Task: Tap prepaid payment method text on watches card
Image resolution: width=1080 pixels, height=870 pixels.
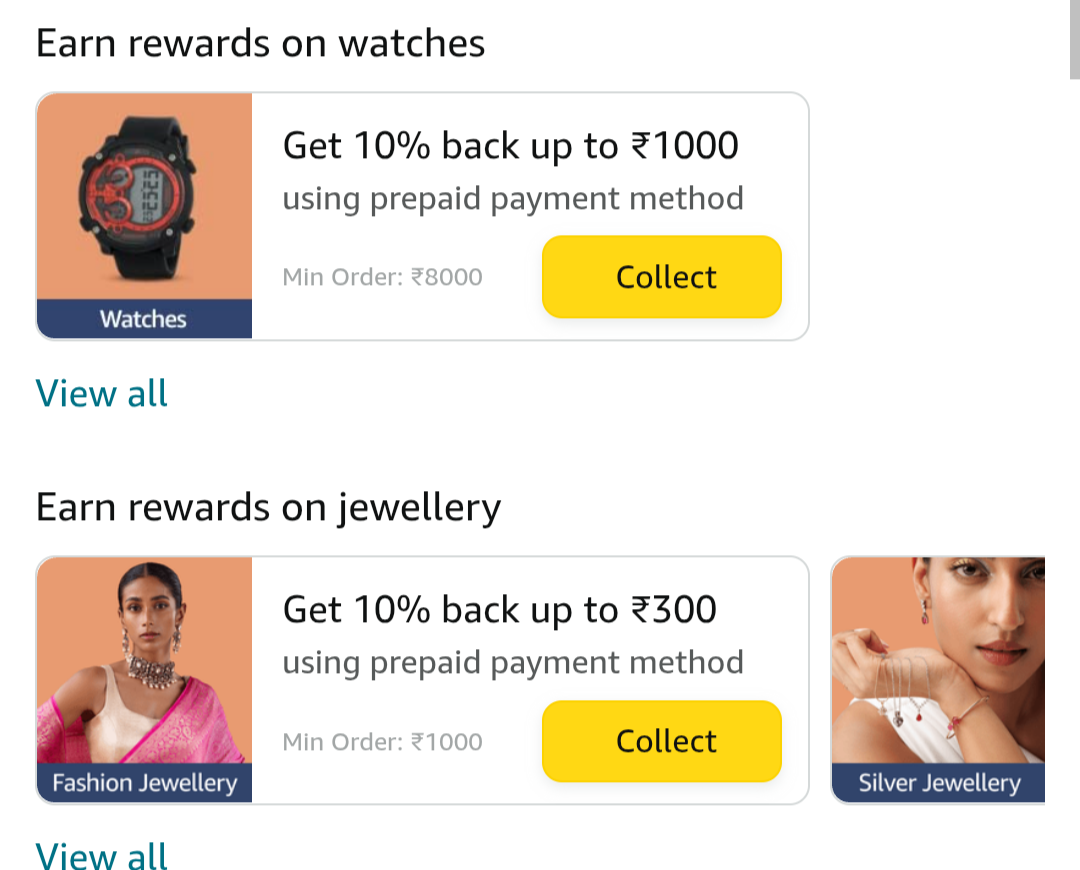Action: point(512,198)
